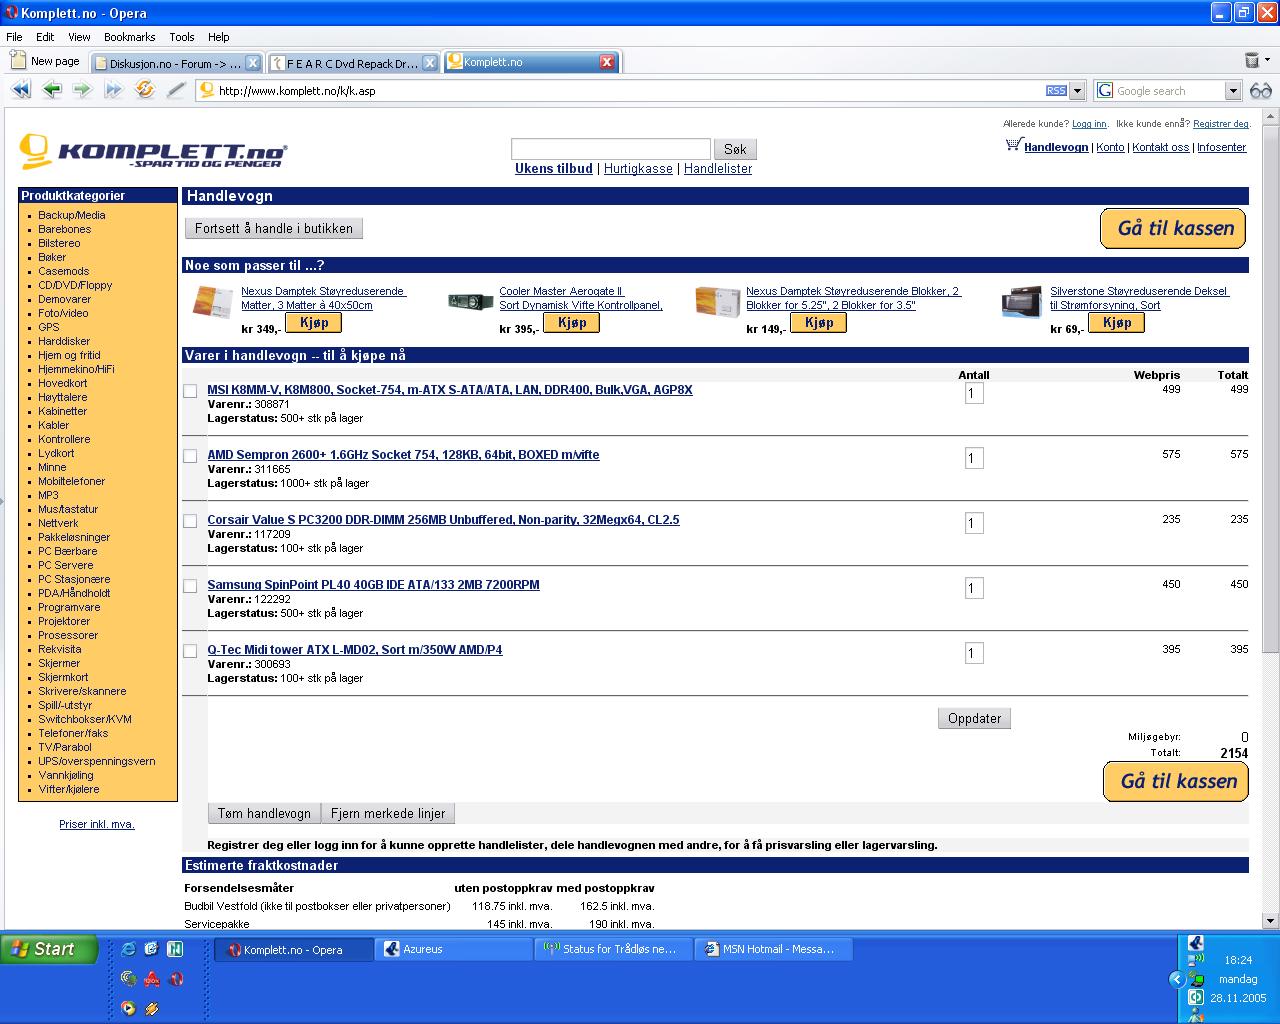Click the Outlook Express quick launch icon
The height and width of the screenshot is (1024, 1280).
[151, 949]
